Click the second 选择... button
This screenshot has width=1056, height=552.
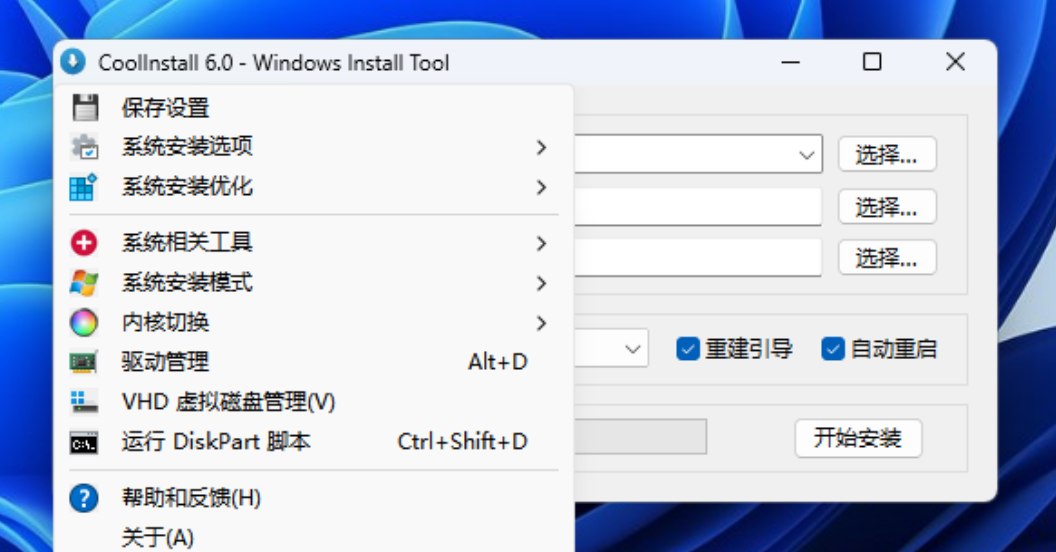coord(887,206)
